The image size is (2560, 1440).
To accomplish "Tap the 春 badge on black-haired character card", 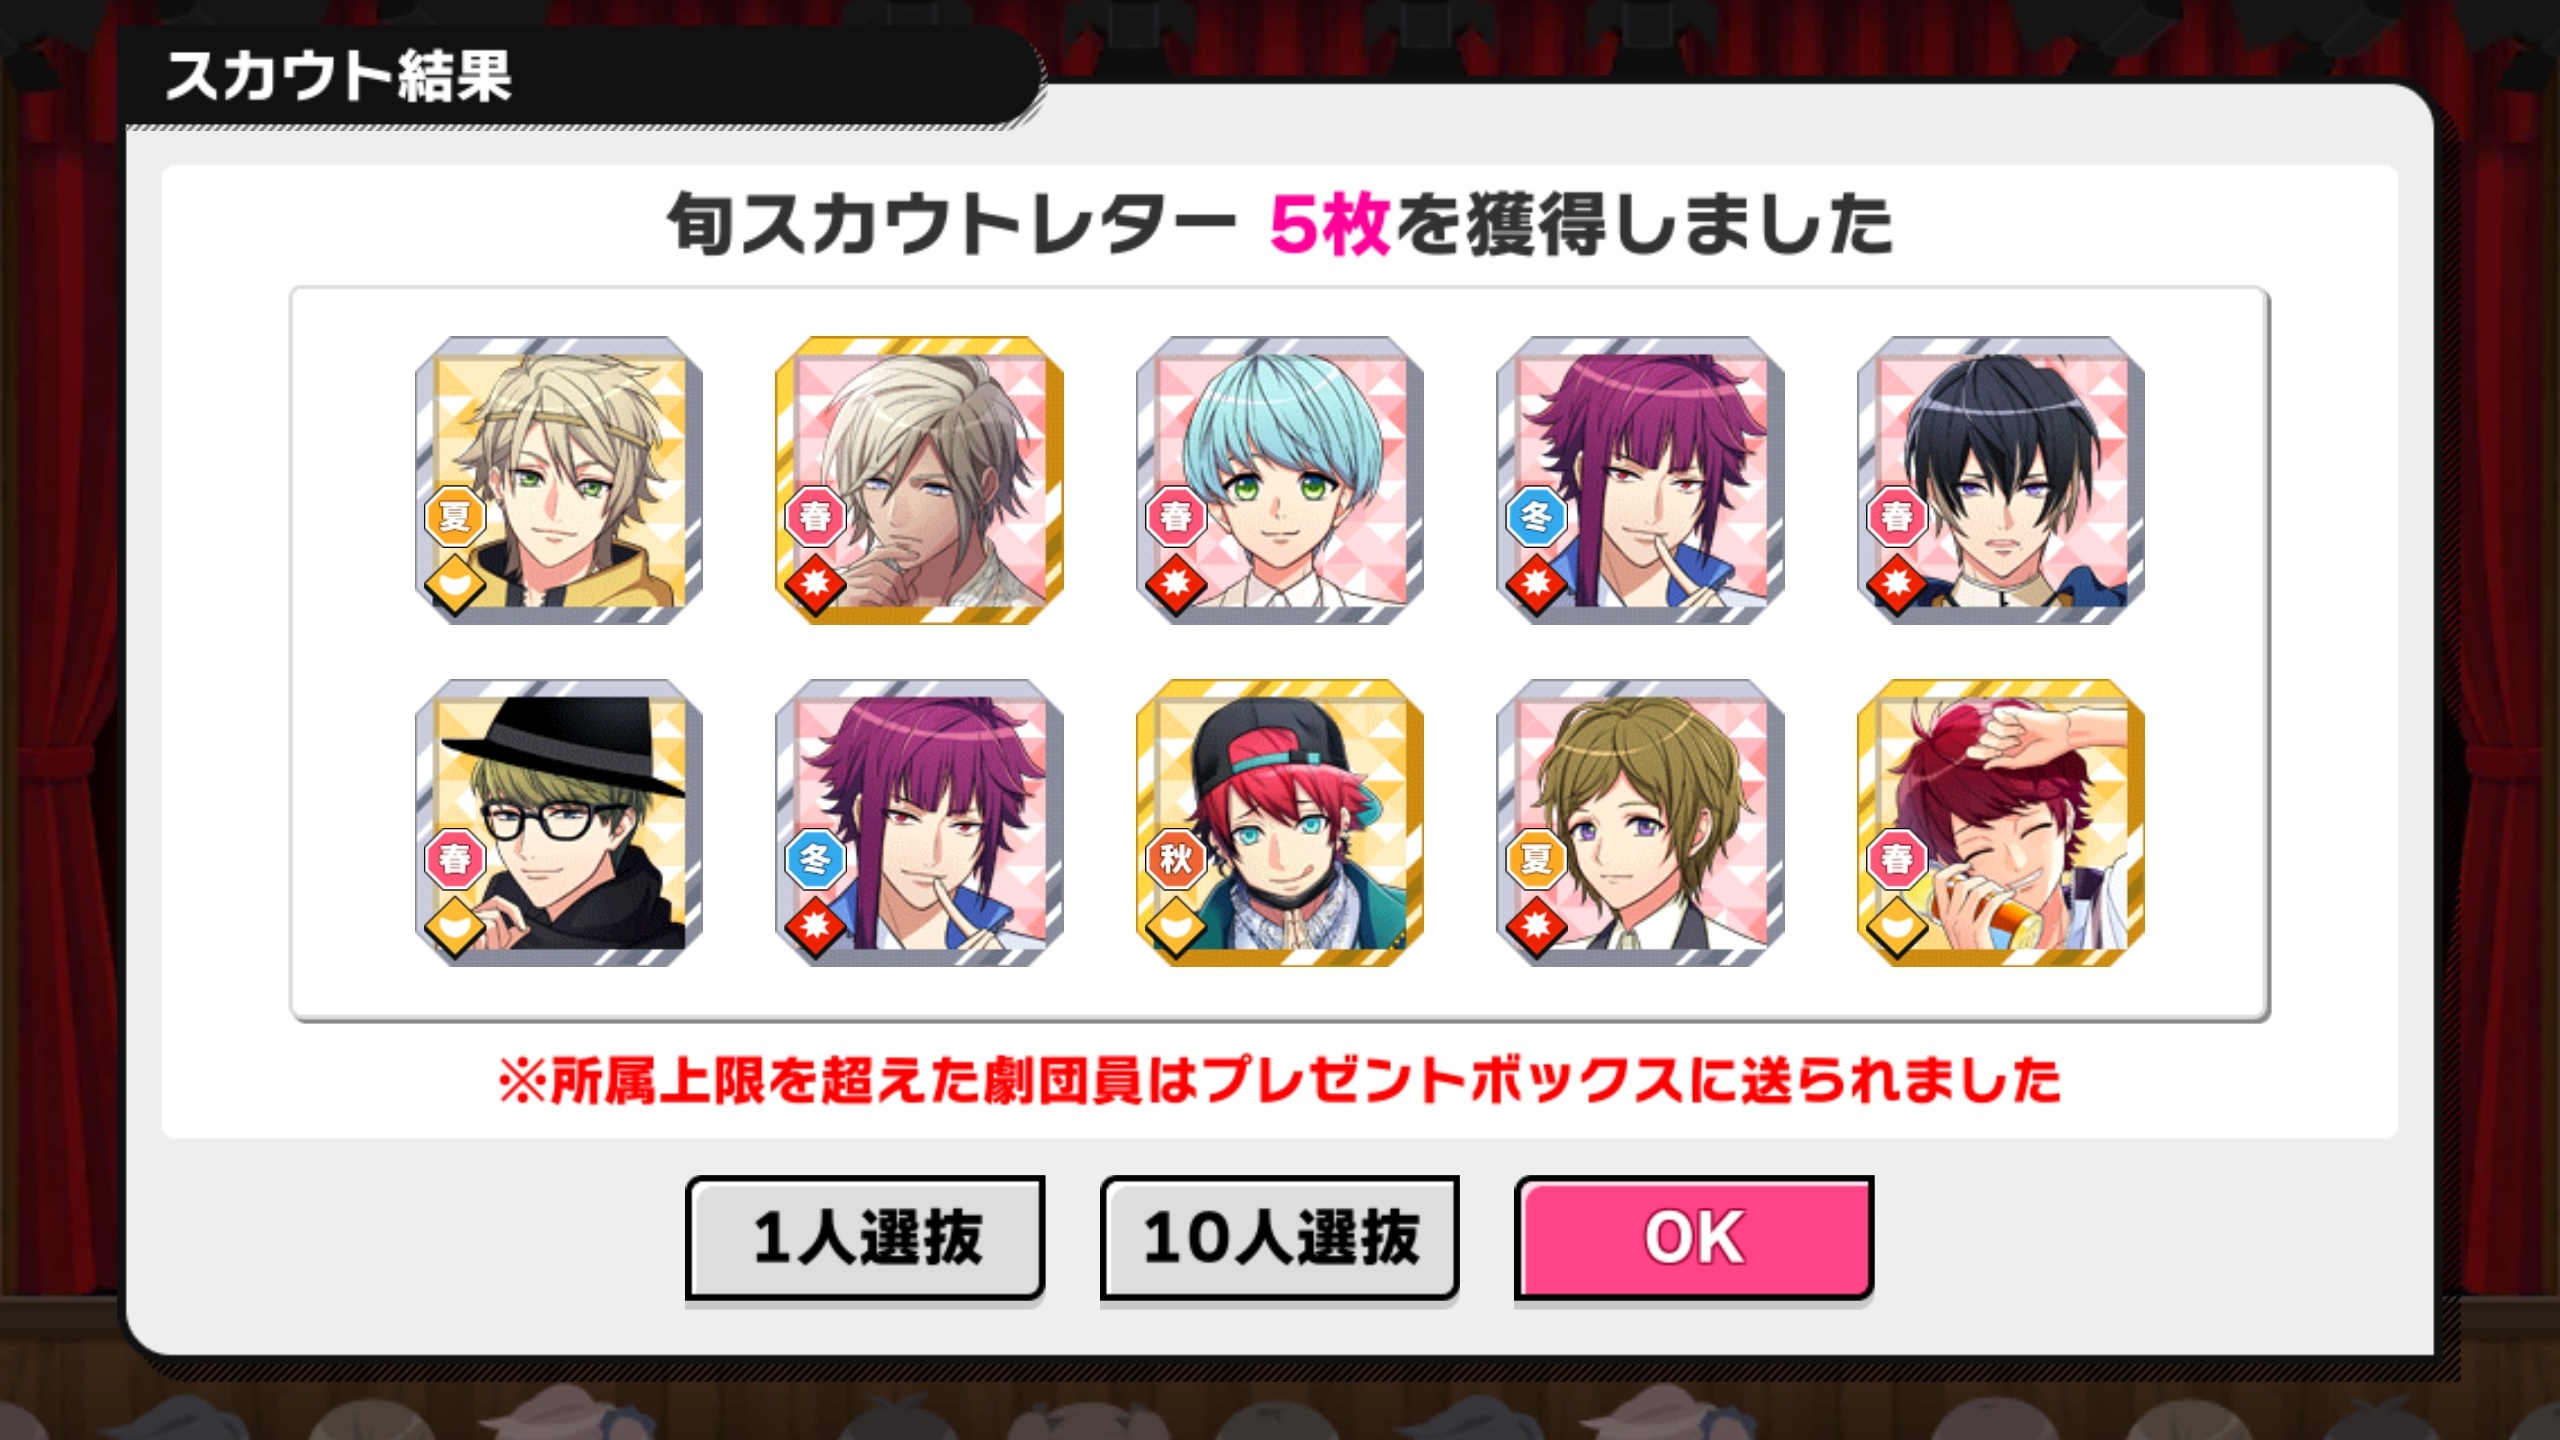I will [1897, 516].
